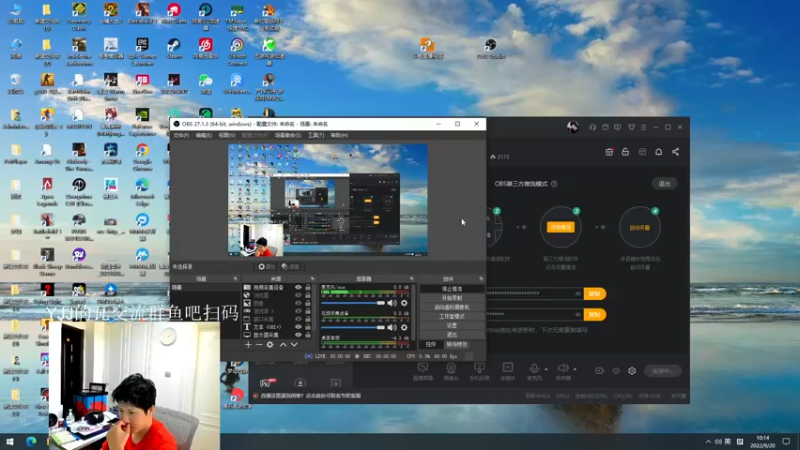Lock the display capture source
The image size is (800, 450).
click(308, 335)
